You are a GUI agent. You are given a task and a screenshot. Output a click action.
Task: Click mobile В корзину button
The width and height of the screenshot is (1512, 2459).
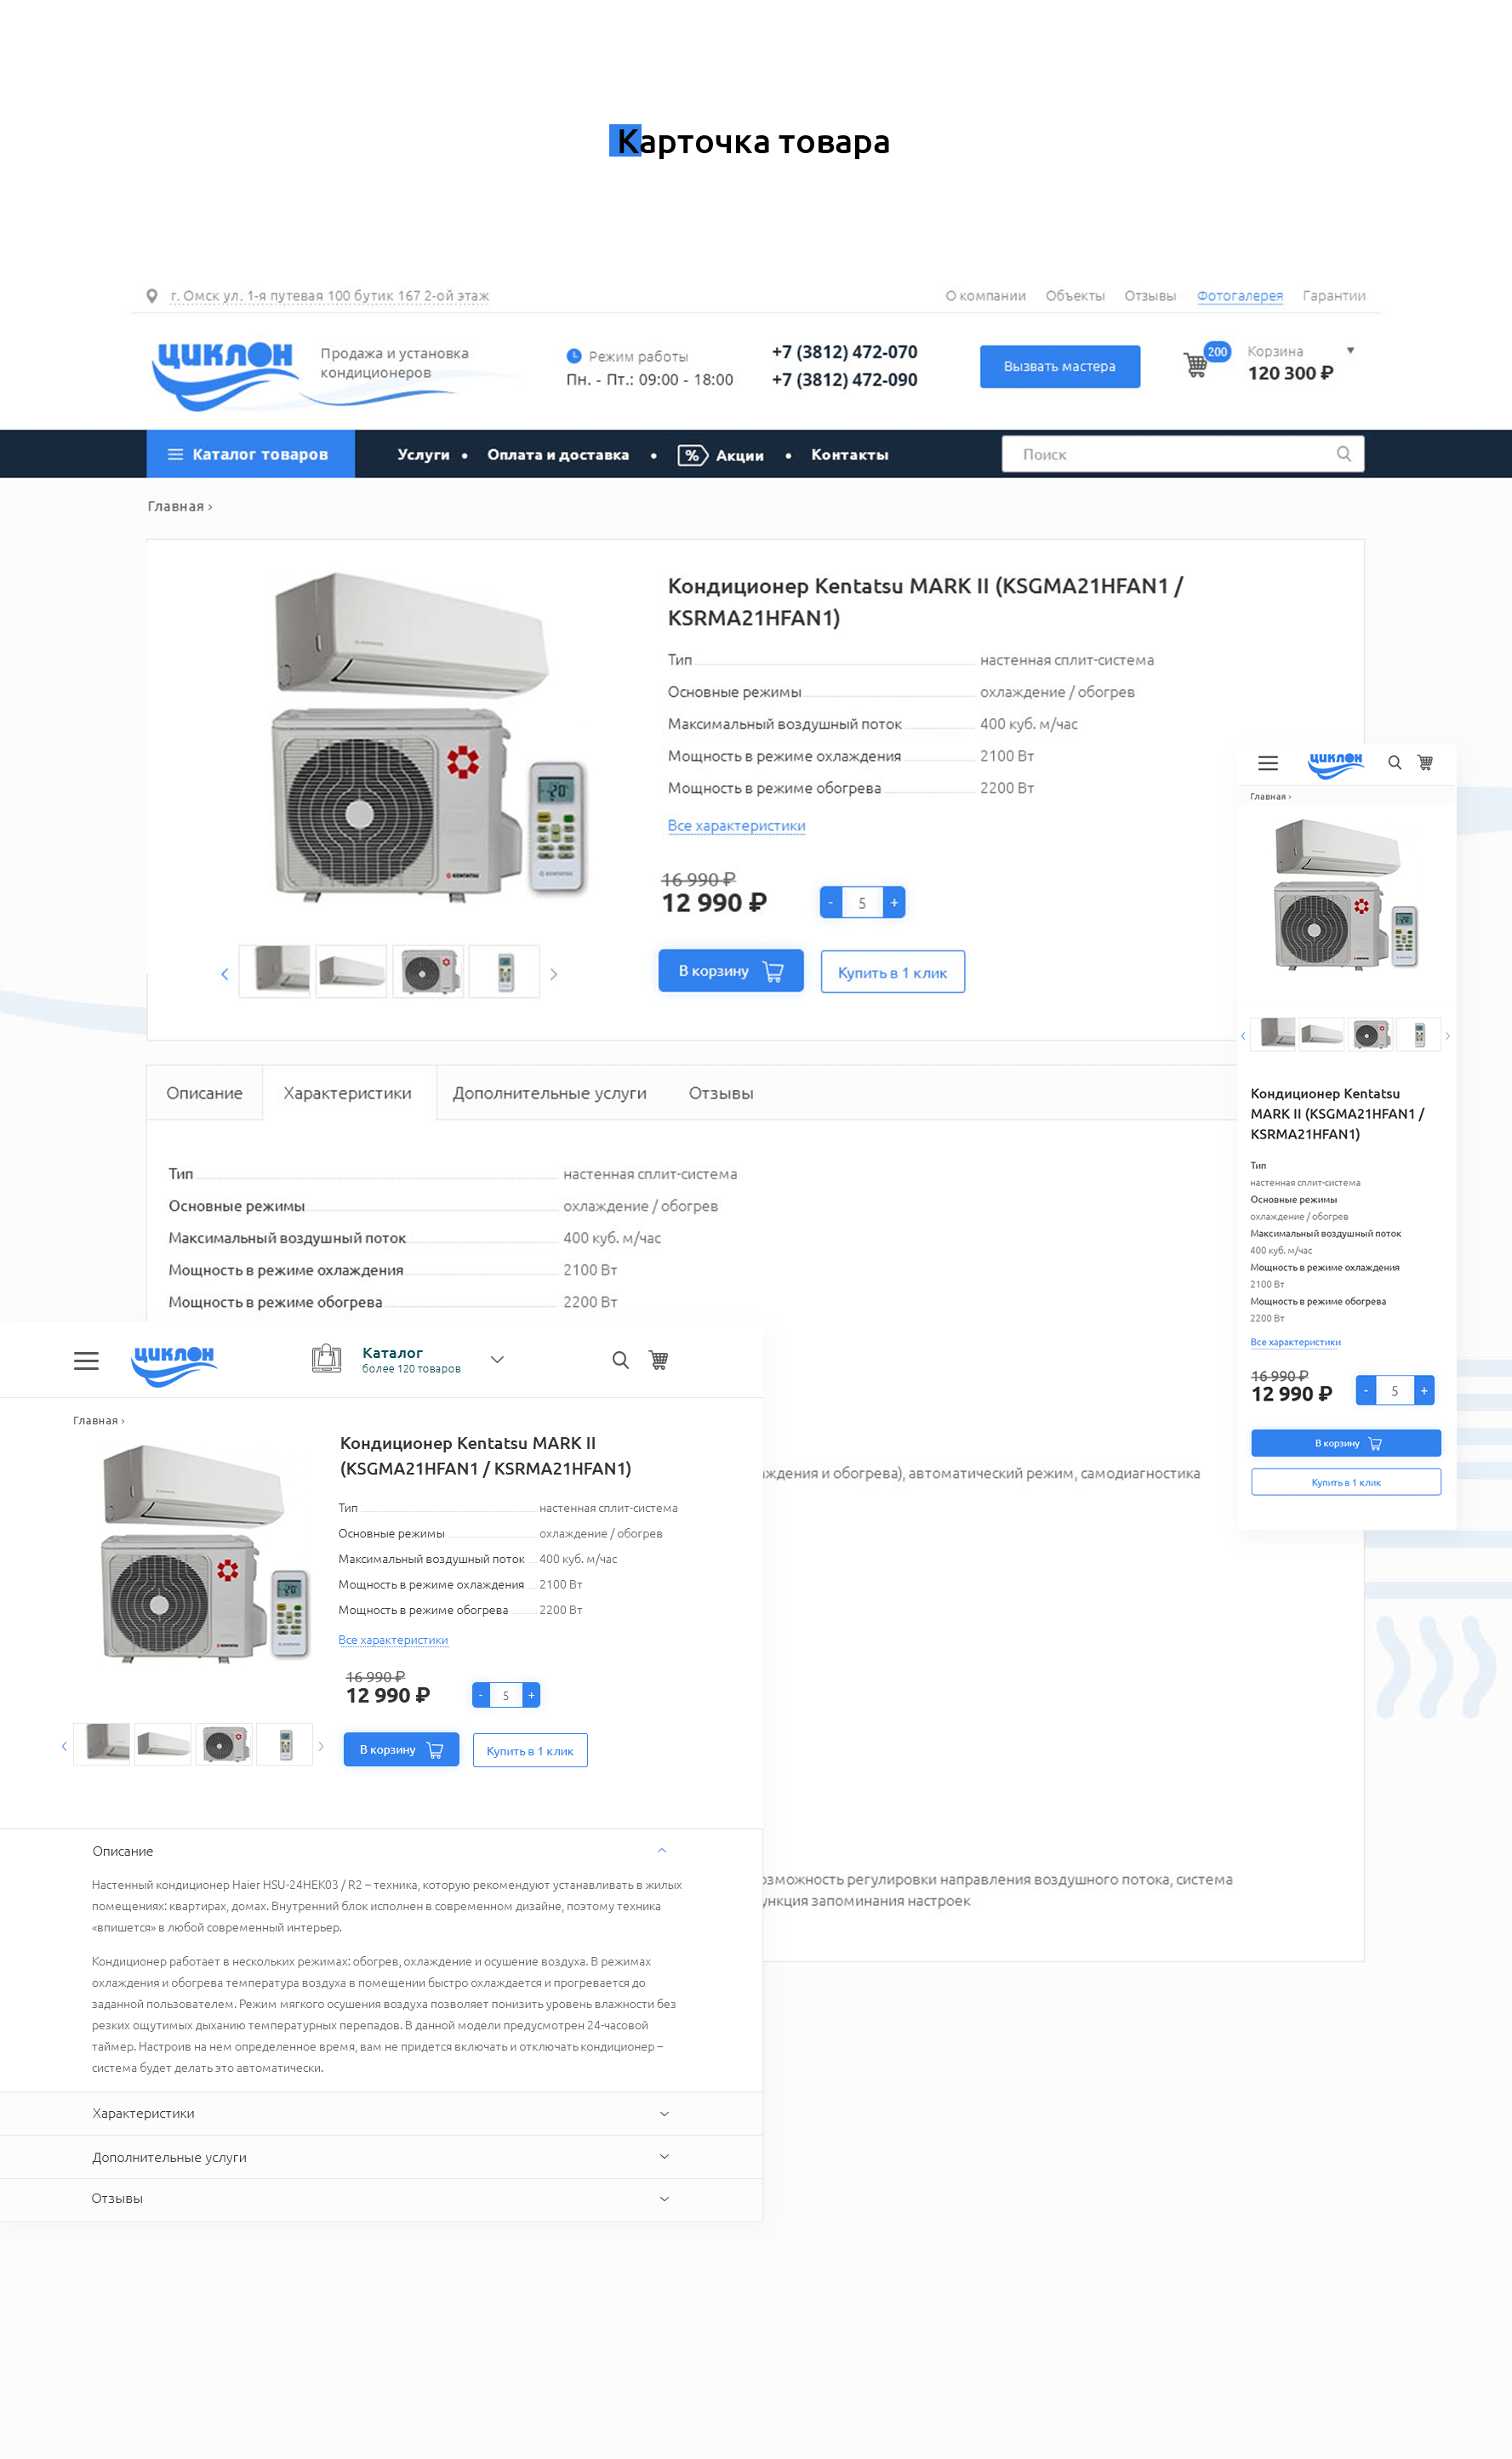pyautogui.click(x=1346, y=1443)
